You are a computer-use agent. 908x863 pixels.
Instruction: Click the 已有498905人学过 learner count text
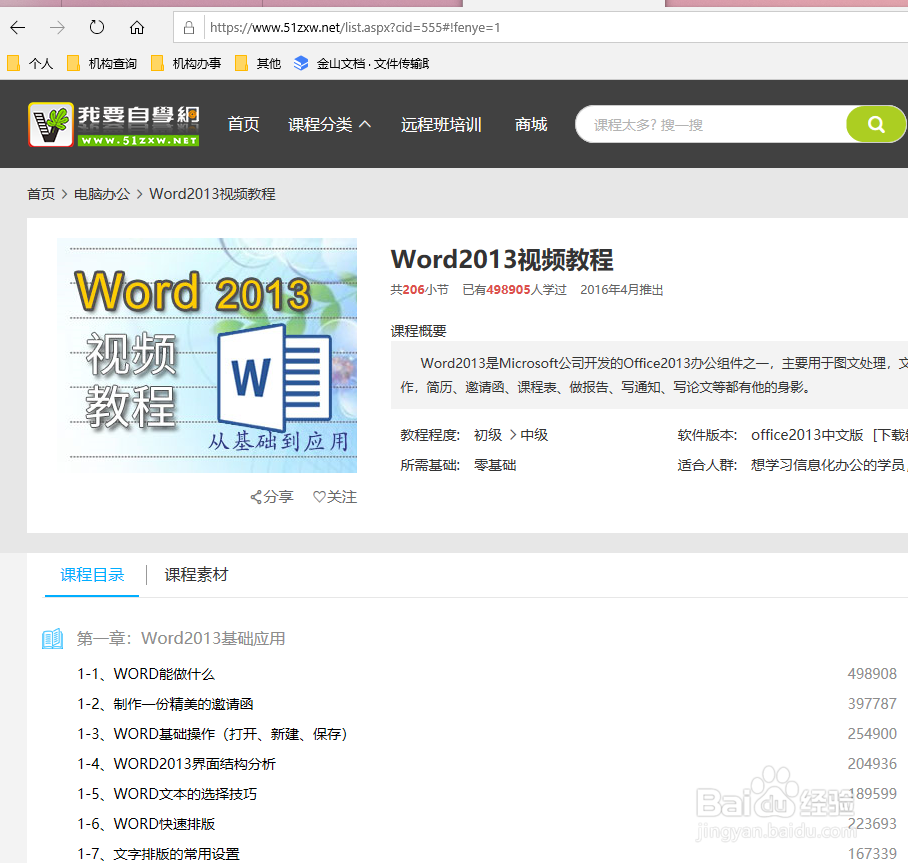point(514,290)
